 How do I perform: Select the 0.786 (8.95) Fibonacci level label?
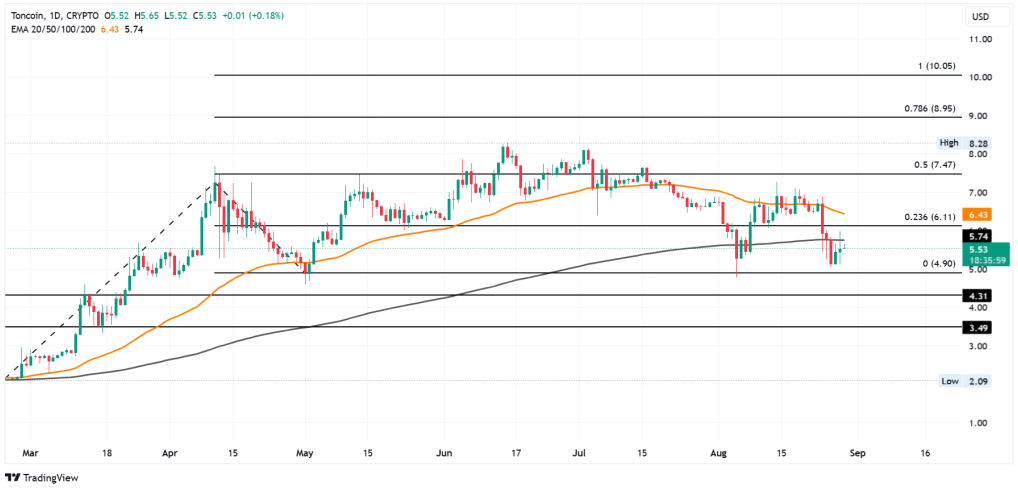click(x=930, y=108)
